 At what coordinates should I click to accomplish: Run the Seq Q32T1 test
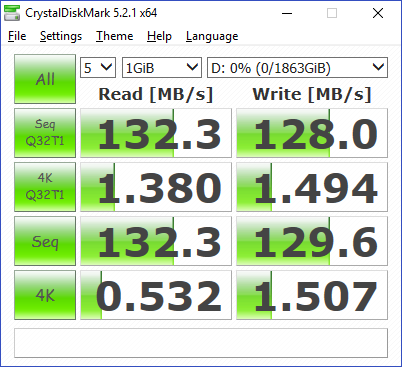pos(45,133)
